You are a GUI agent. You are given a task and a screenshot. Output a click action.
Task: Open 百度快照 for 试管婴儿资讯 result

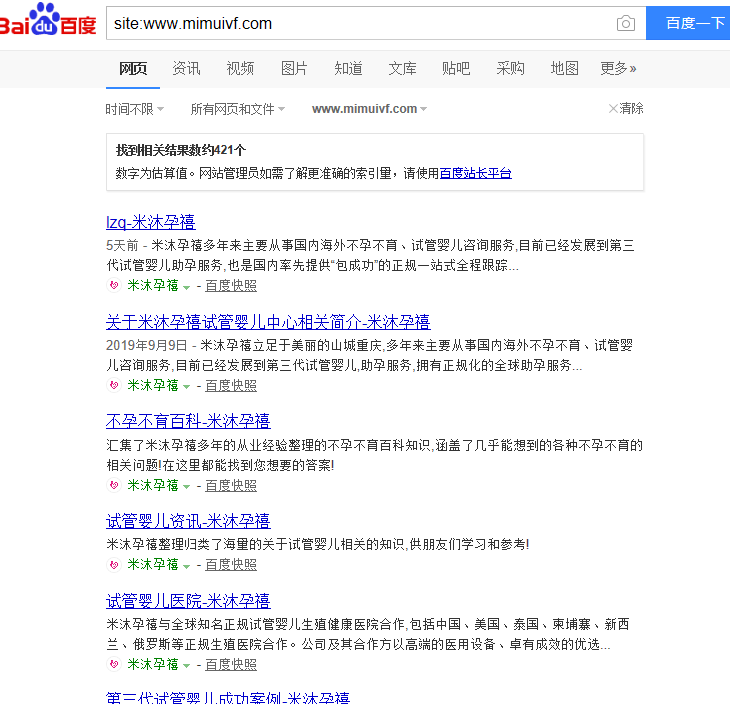pyautogui.click(x=231, y=565)
